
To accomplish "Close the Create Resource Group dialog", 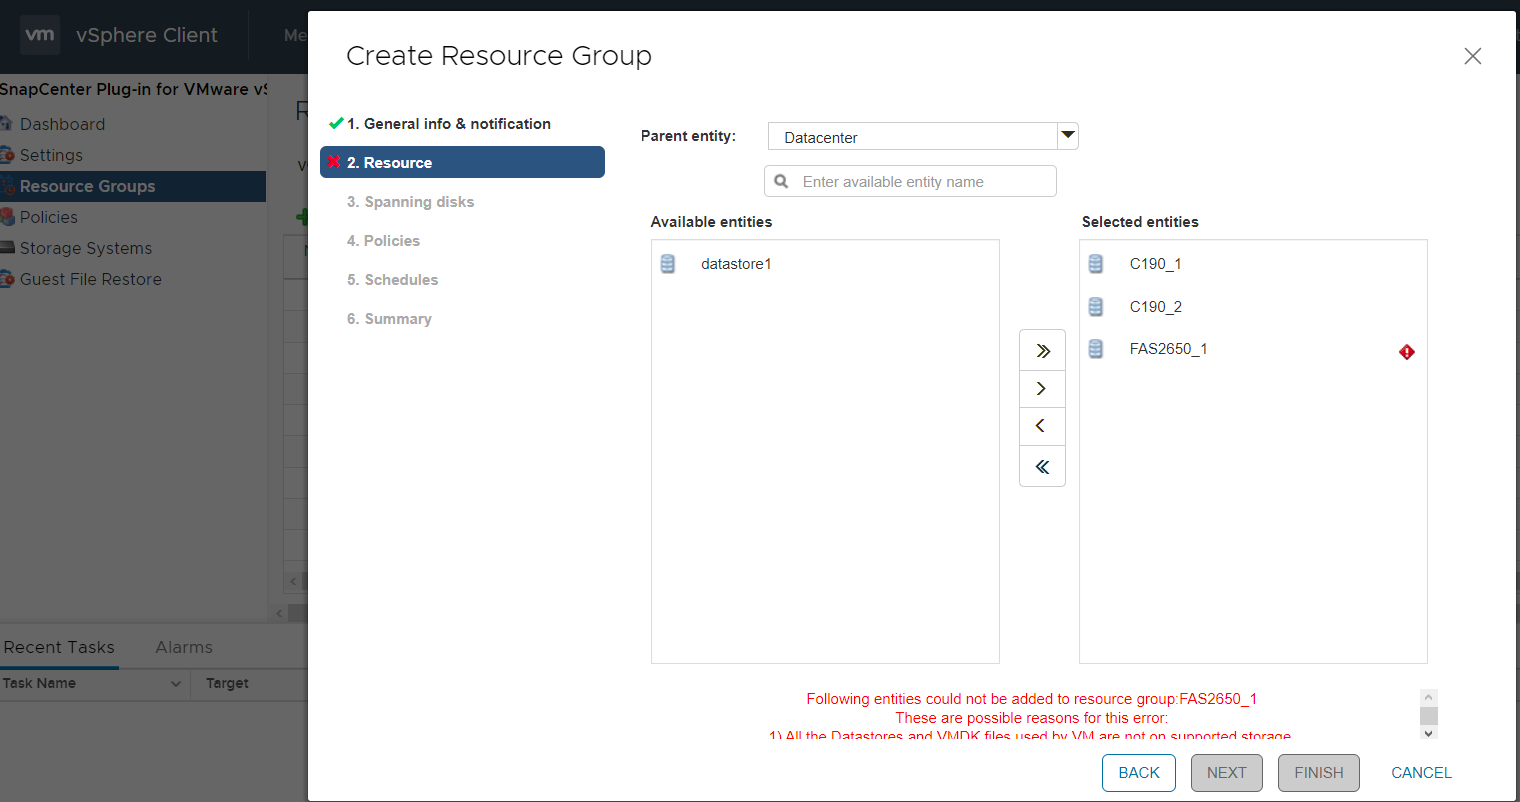I will (x=1472, y=57).
